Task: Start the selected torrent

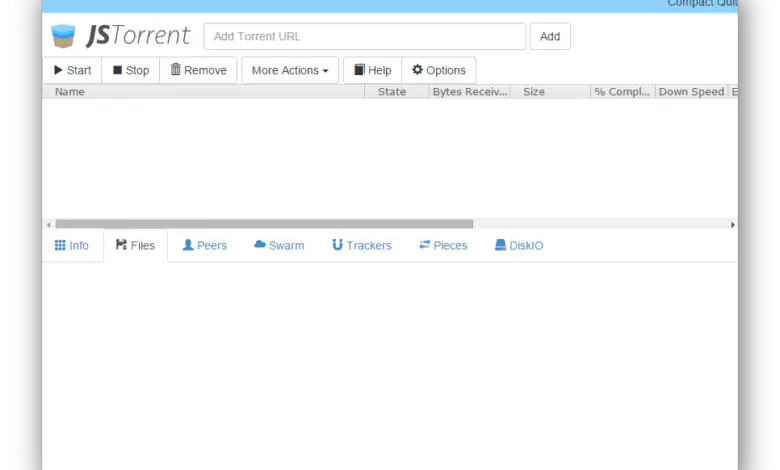Action: coord(73,70)
